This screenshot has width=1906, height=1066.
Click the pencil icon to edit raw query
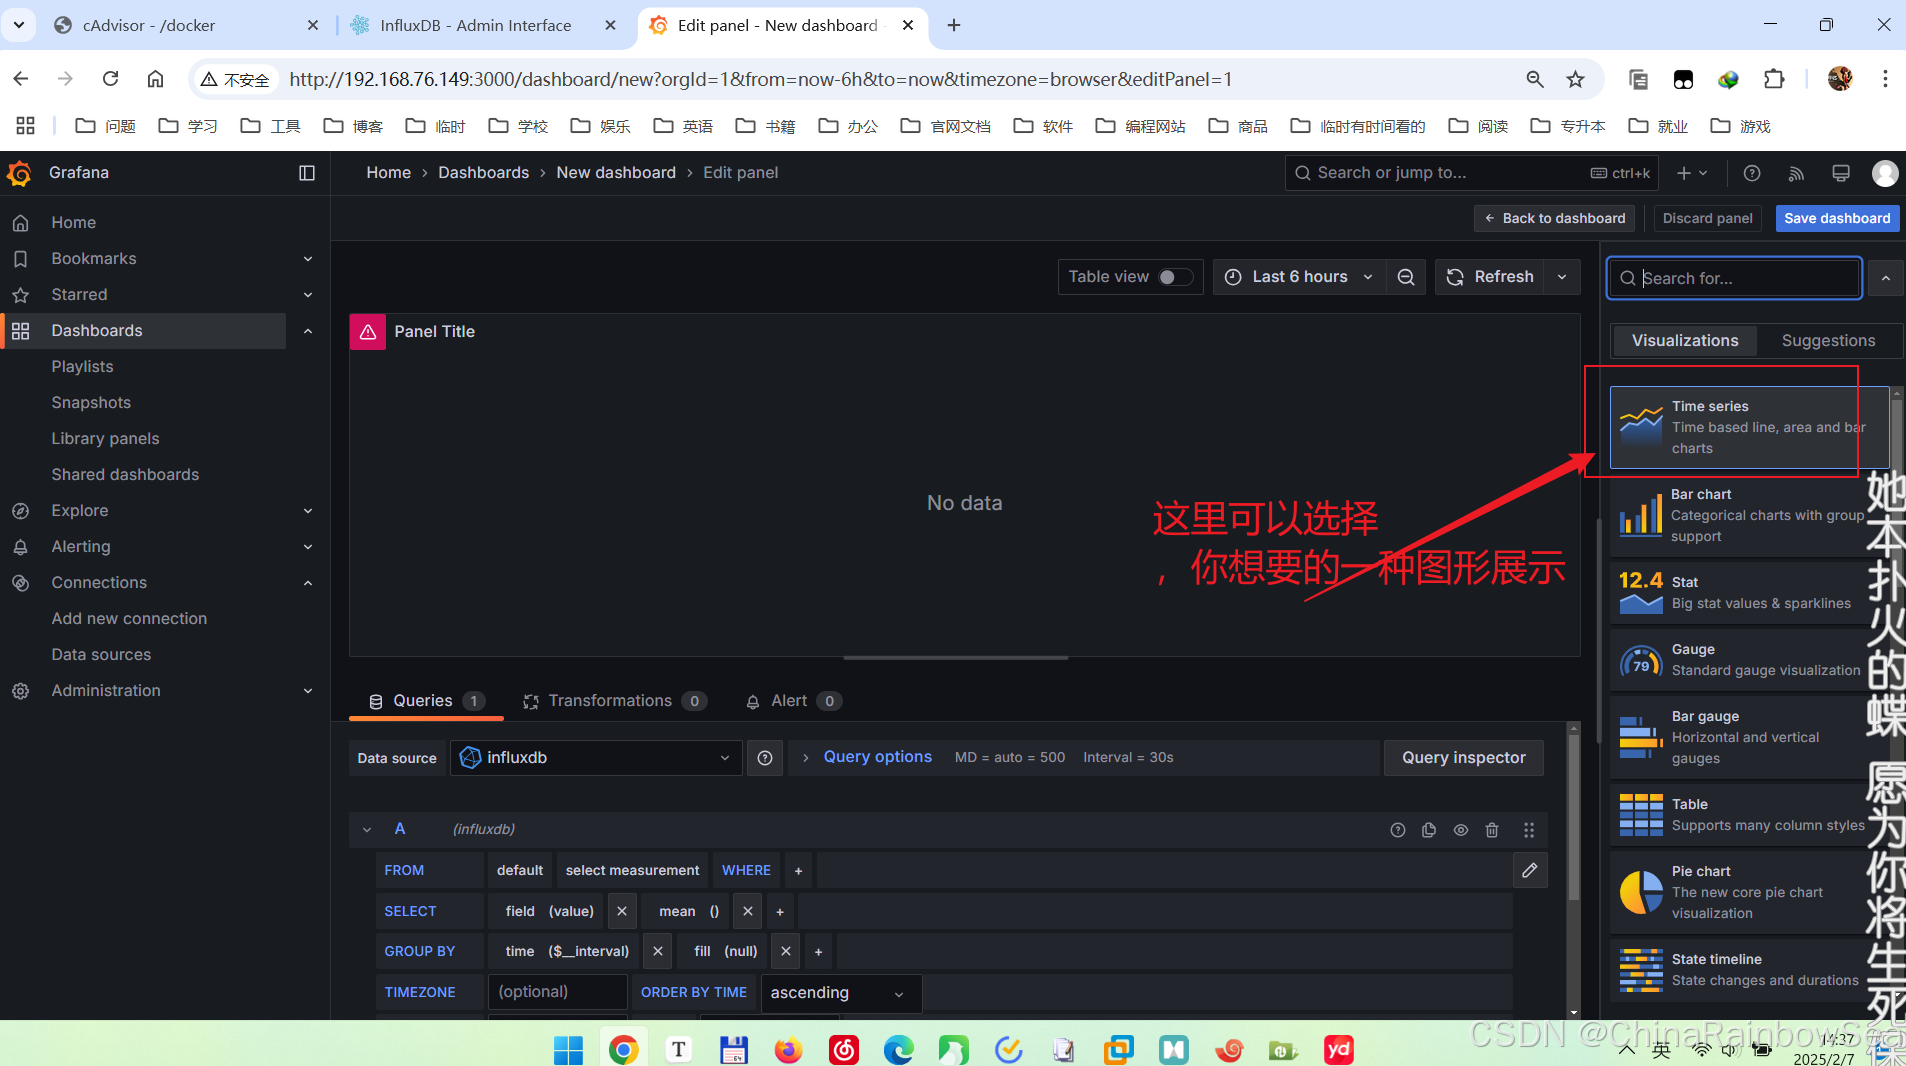click(x=1530, y=870)
